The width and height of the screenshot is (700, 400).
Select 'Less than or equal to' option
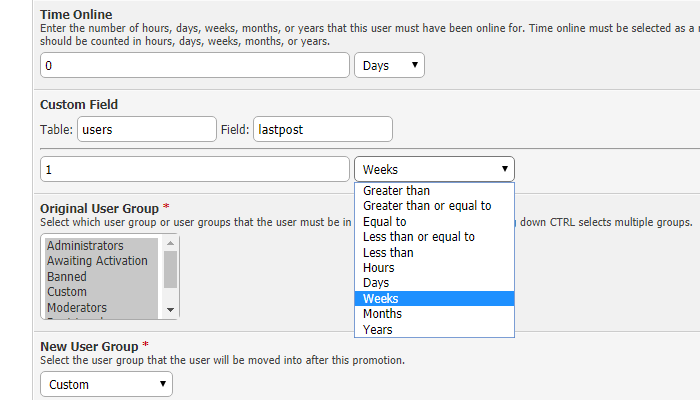coord(418,237)
